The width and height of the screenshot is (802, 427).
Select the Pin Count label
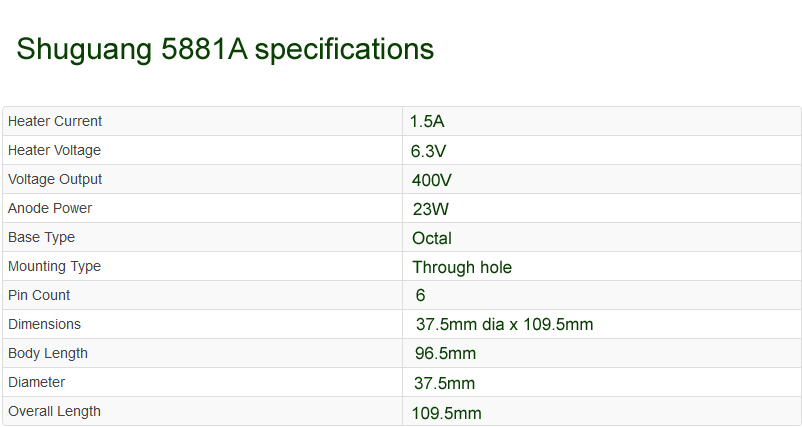pos(39,295)
